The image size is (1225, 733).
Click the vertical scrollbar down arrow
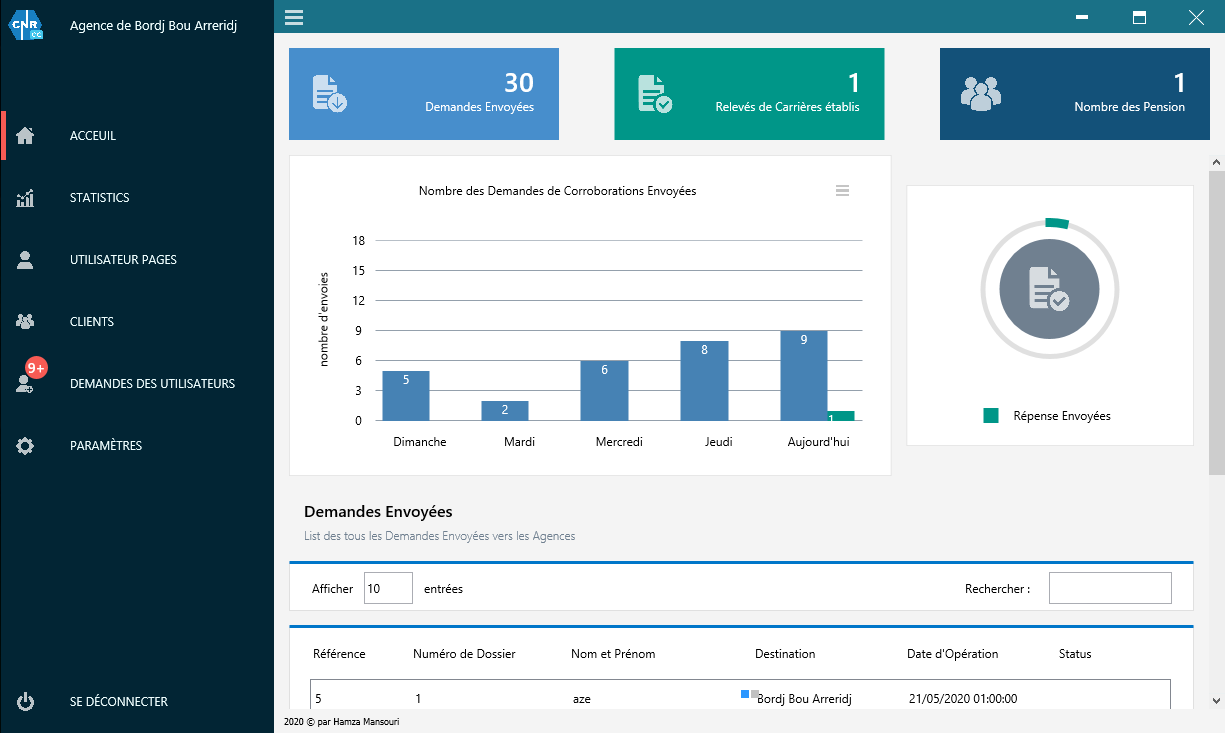point(1216,701)
